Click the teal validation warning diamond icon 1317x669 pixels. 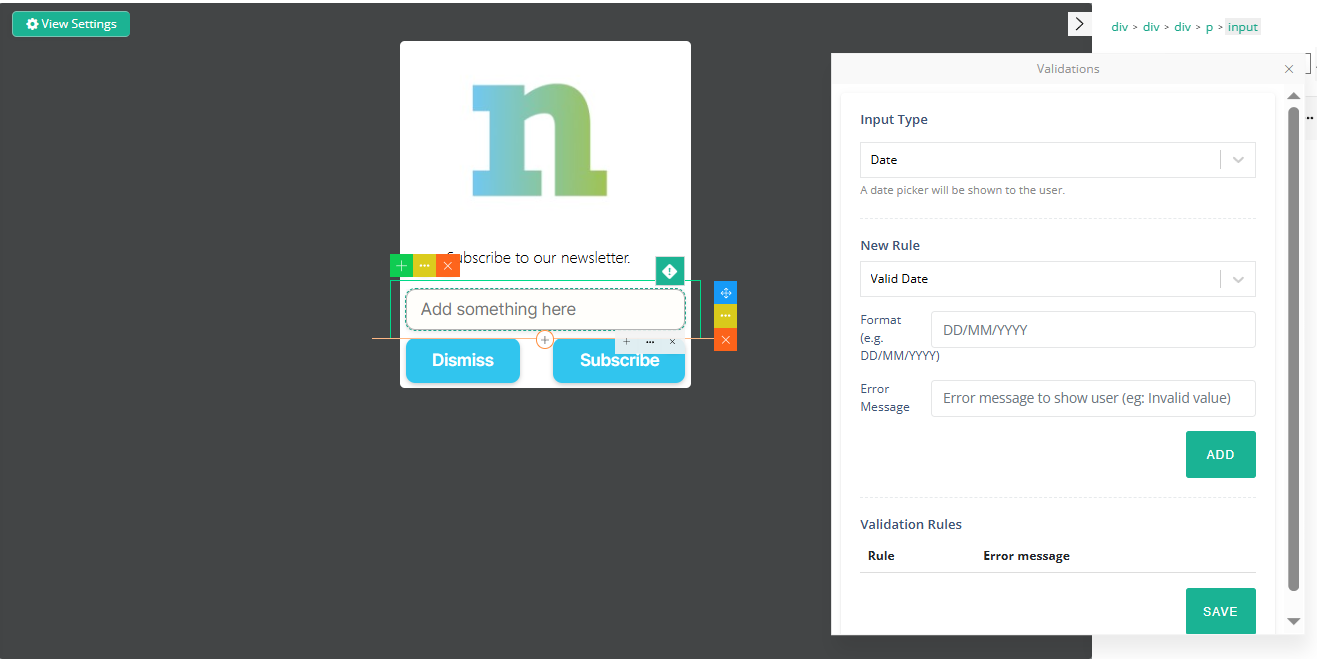(x=670, y=271)
